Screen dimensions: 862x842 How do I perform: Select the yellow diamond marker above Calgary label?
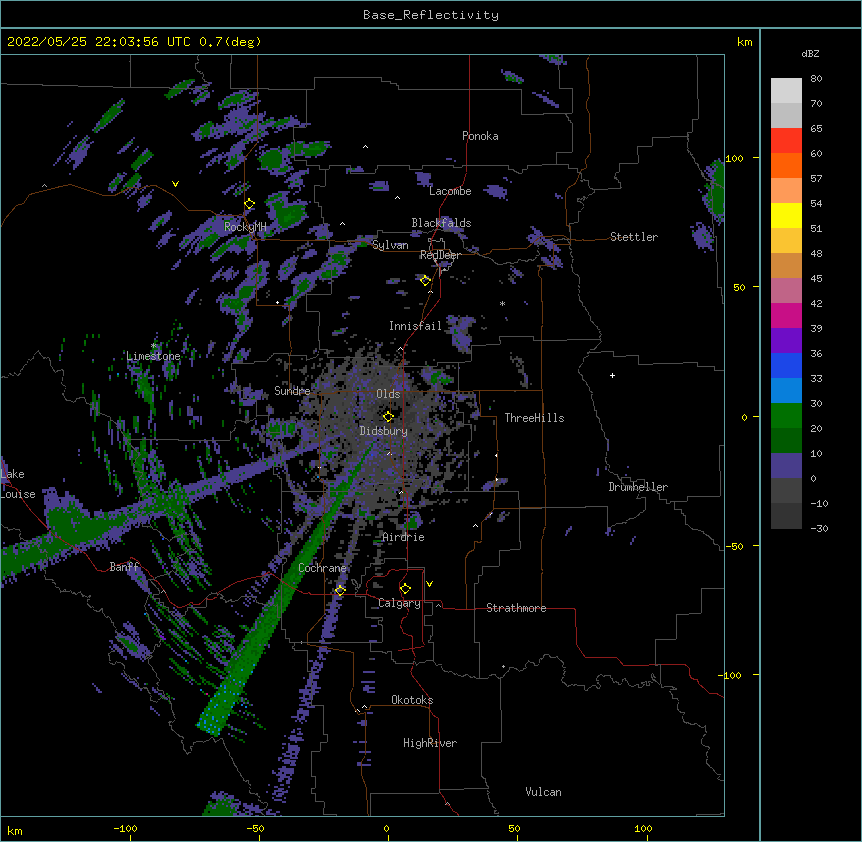pyautogui.click(x=405, y=589)
